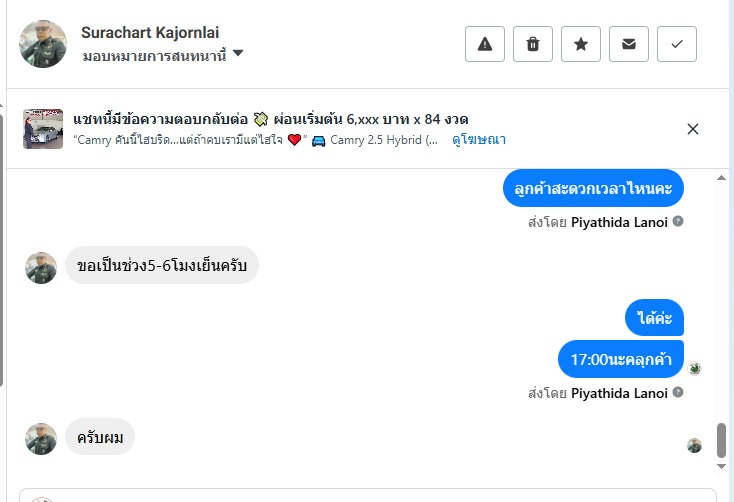This screenshot has height=502, width=734.
Task: Click the seen-receipt avatar beside ครับผม
Action: tap(694, 445)
